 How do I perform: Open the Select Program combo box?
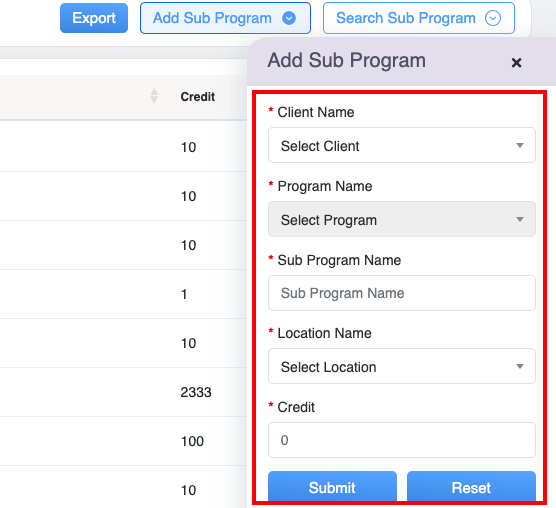click(x=402, y=219)
